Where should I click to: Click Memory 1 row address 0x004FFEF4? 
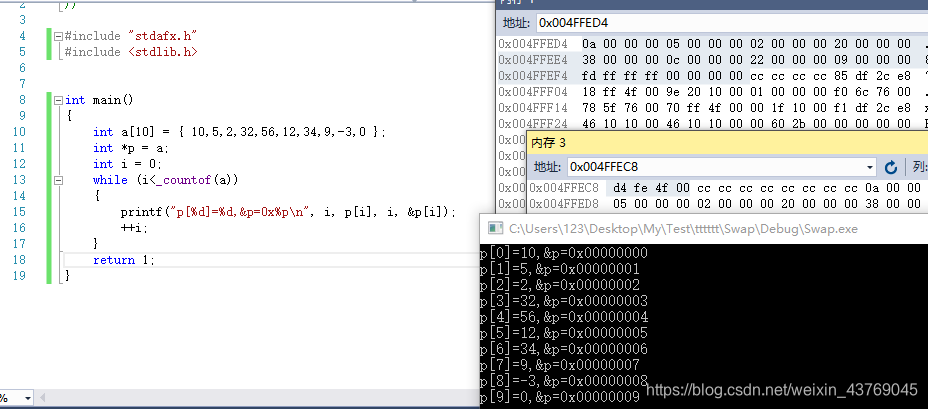[533, 76]
